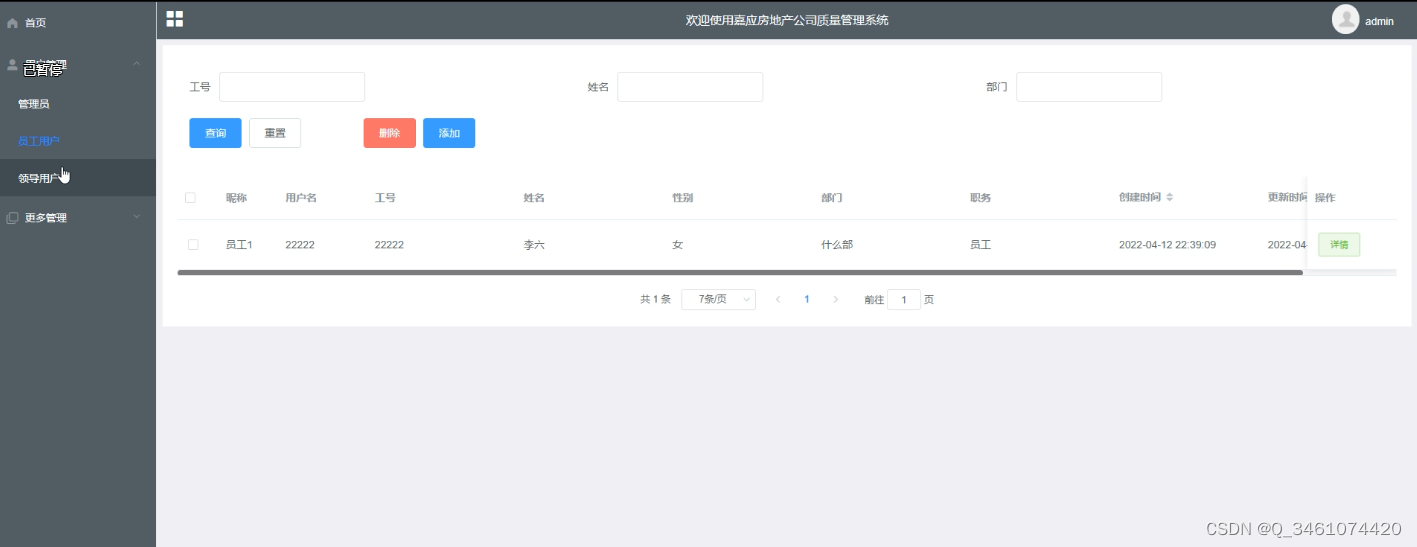Viewport: 1417px width, 547px height.
Task: Click the 前往 page number input
Action: [x=904, y=299]
